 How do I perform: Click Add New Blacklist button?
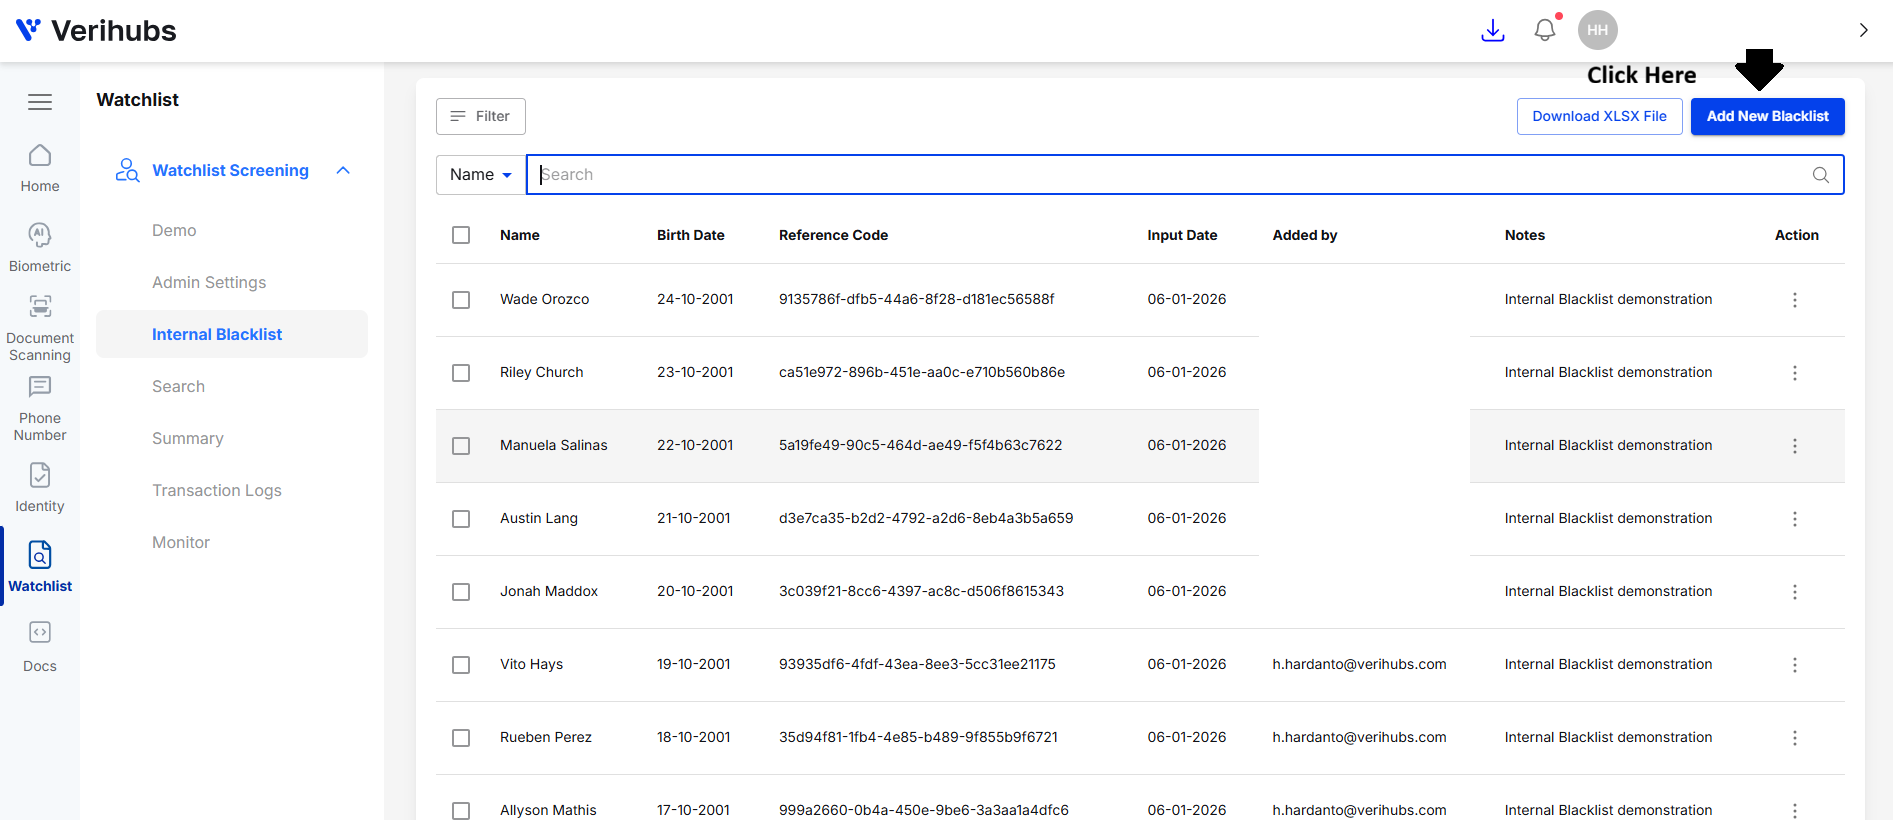(x=1767, y=116)
